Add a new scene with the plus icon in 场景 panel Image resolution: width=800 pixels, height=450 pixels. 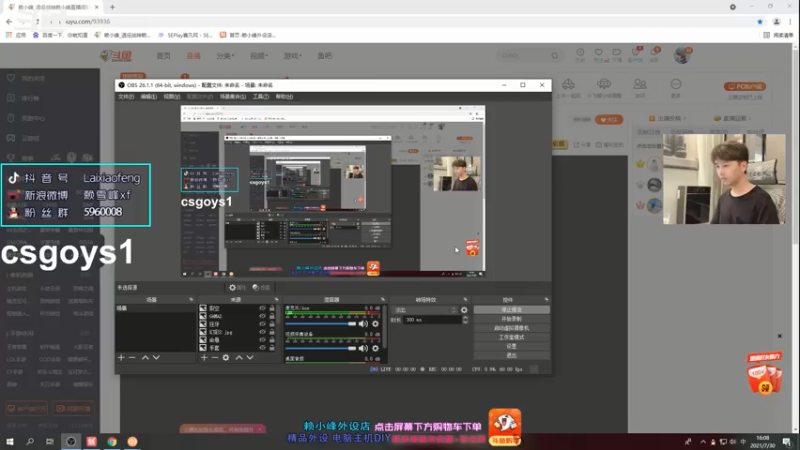[121, 358]
